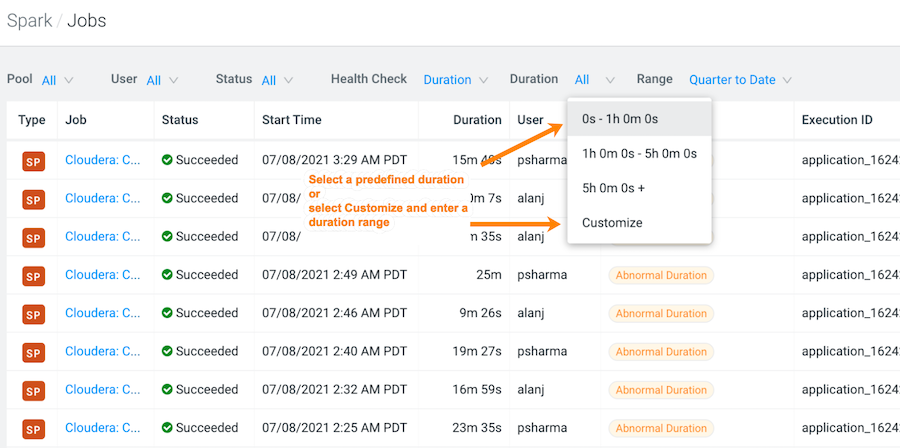
Task: Open the Pool filter dropdown
Action: (57, 80)
